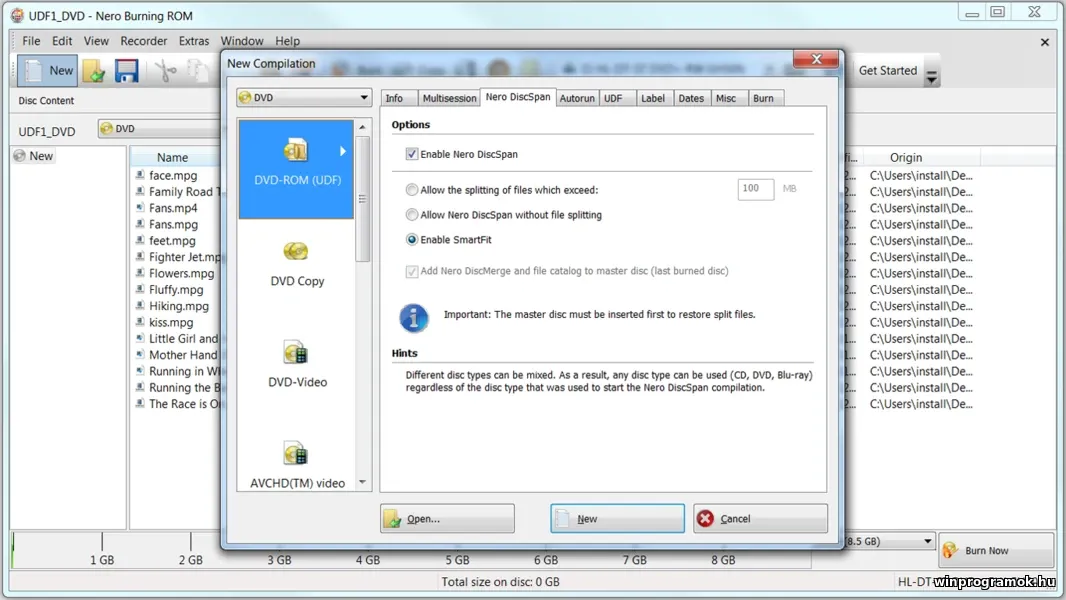Select the Enable SmartFit radio button
The image size is (1066, 600).
point(410,239)
